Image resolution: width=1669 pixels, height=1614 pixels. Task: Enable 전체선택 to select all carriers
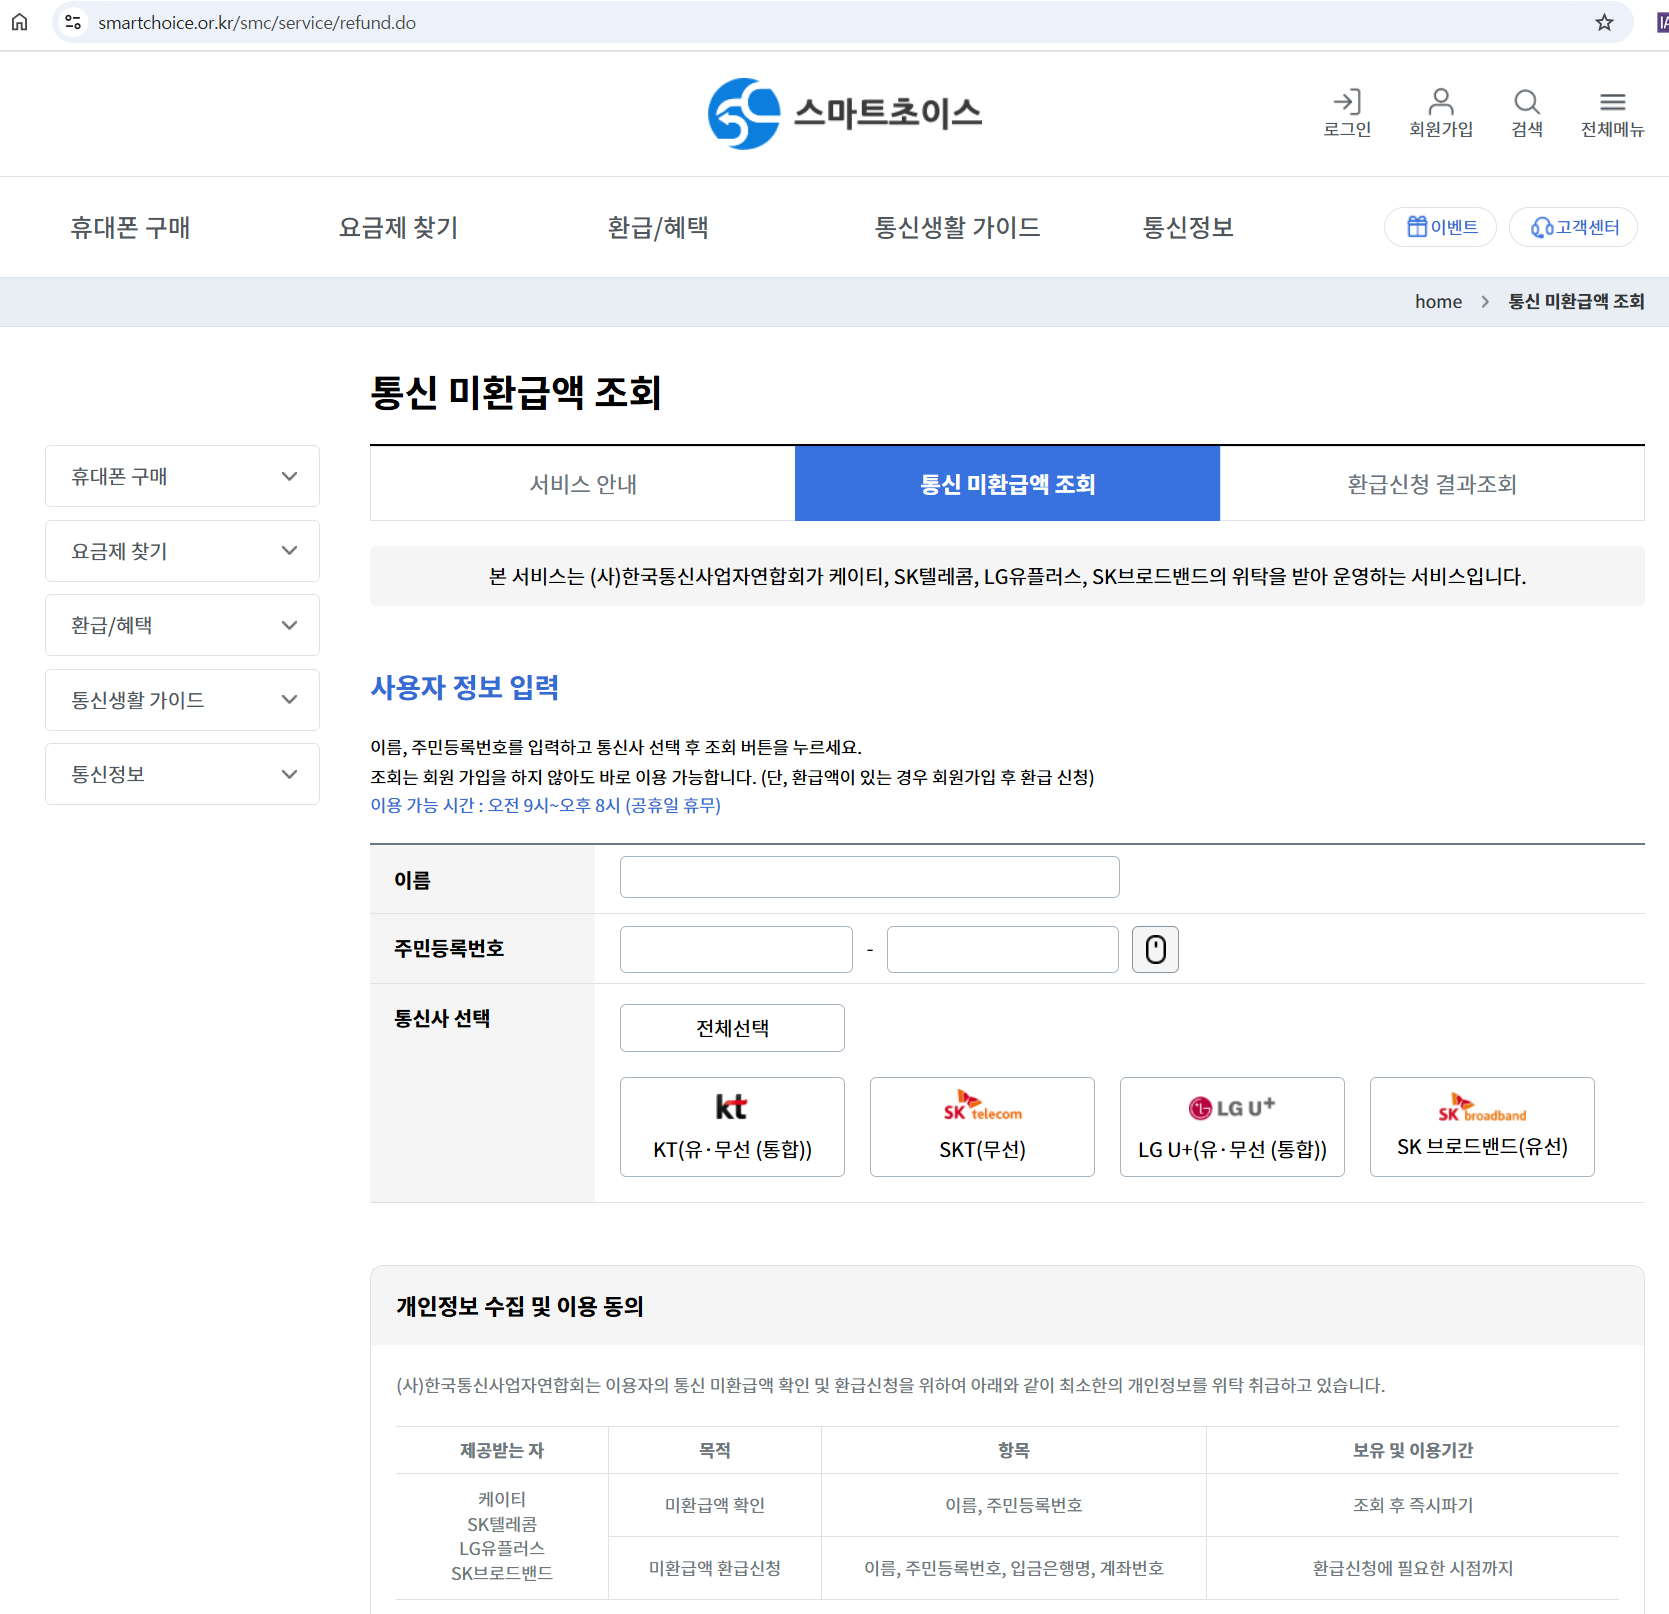(x=731, y=1027)
